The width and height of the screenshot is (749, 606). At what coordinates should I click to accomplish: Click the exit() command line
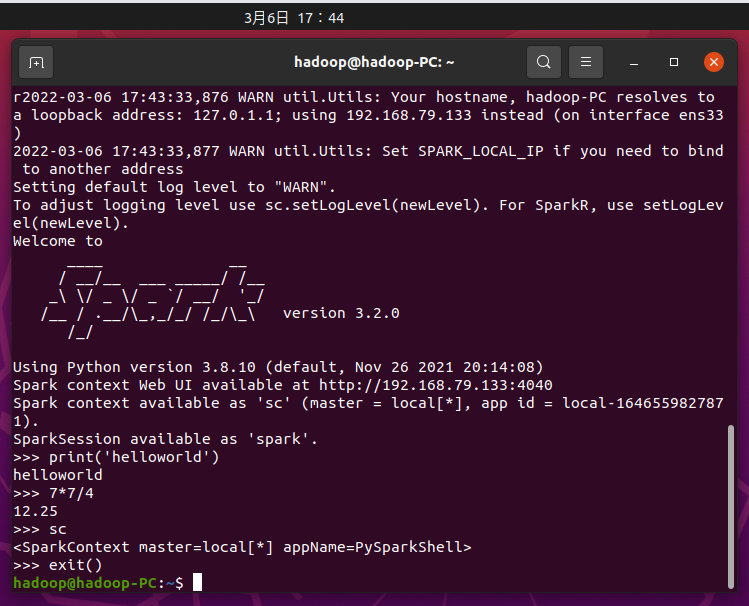[58, 565]
